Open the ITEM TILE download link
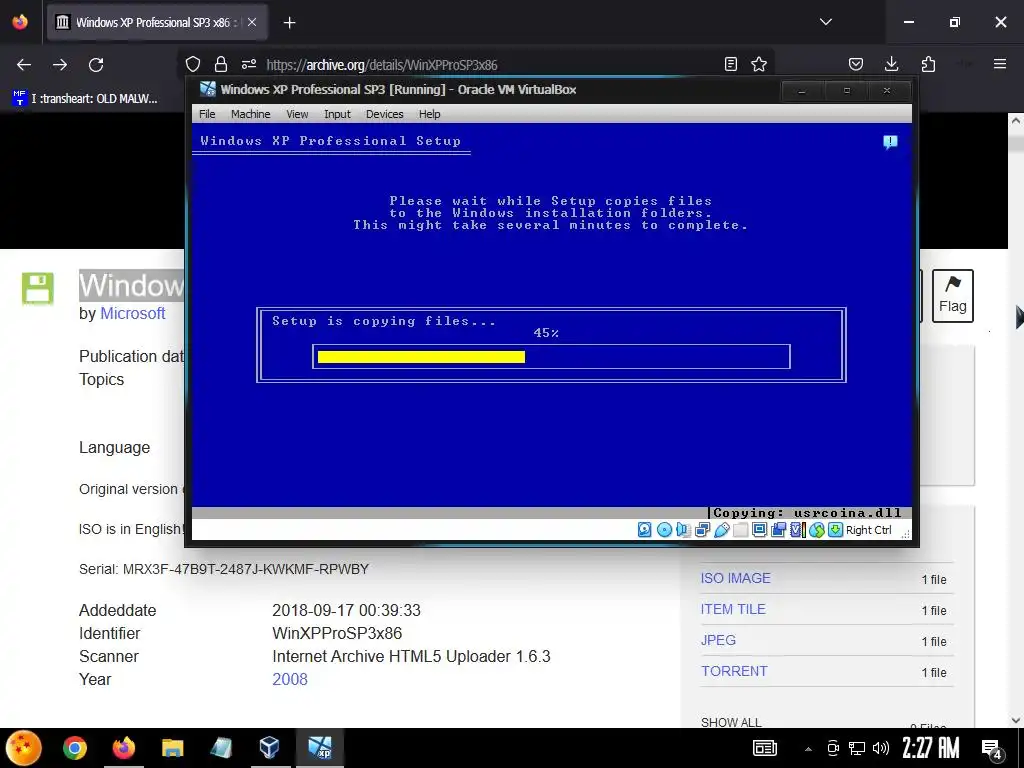1024x768 pixels. click(733, 609)
